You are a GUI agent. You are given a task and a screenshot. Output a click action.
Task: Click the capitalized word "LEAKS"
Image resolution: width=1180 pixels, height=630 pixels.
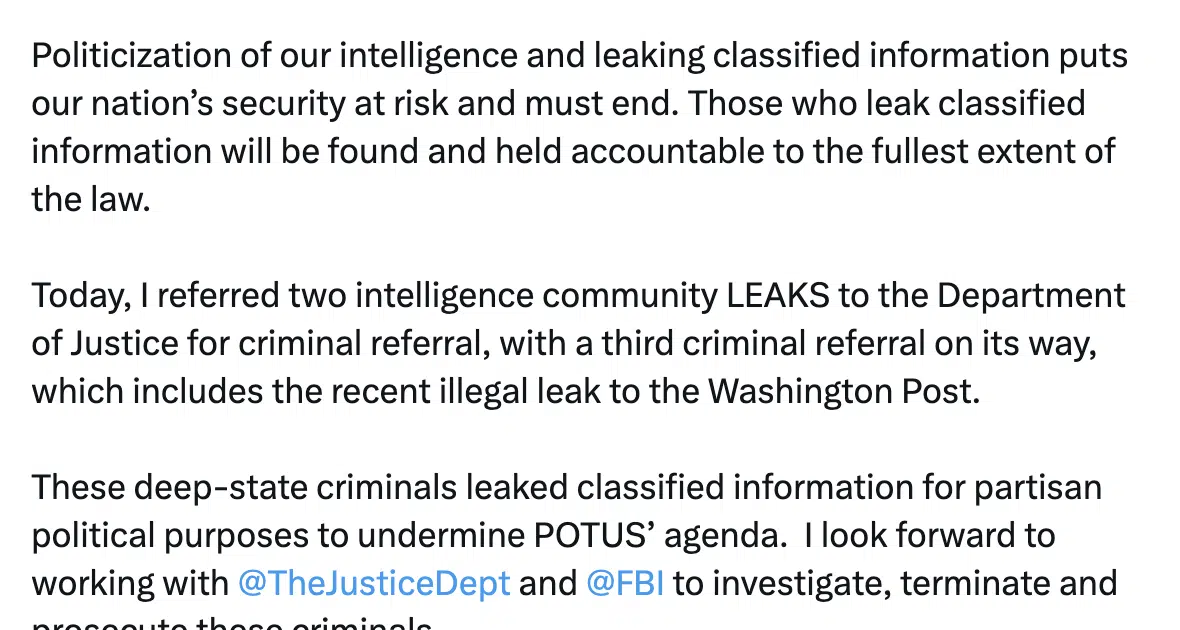(778, 296)
